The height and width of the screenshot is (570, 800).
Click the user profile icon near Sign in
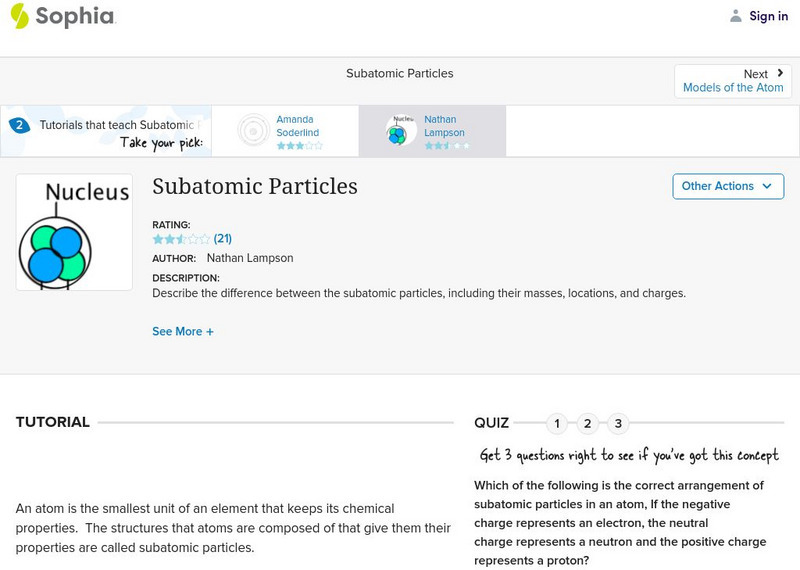pyautogui.click(x=736, y=16)
